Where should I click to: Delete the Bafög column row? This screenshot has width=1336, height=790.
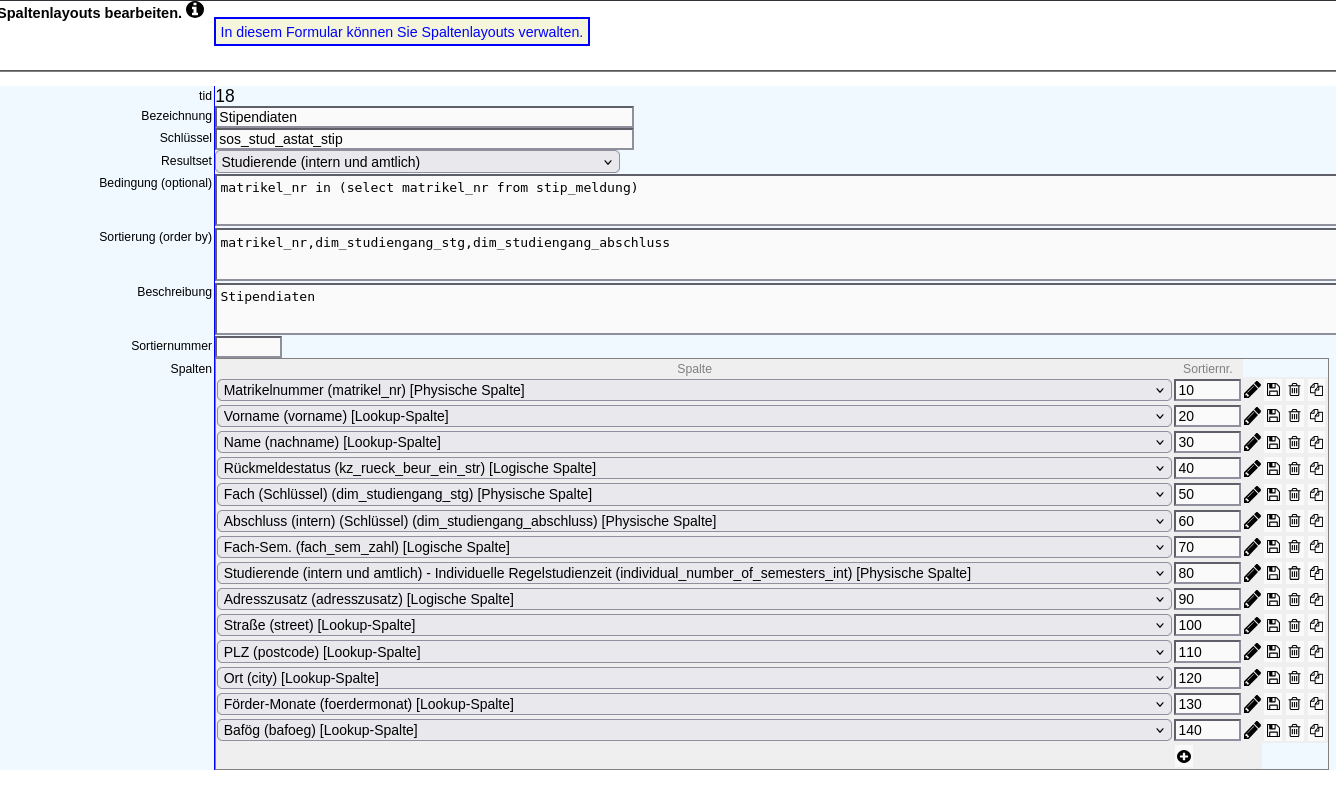pos(1294,730)
